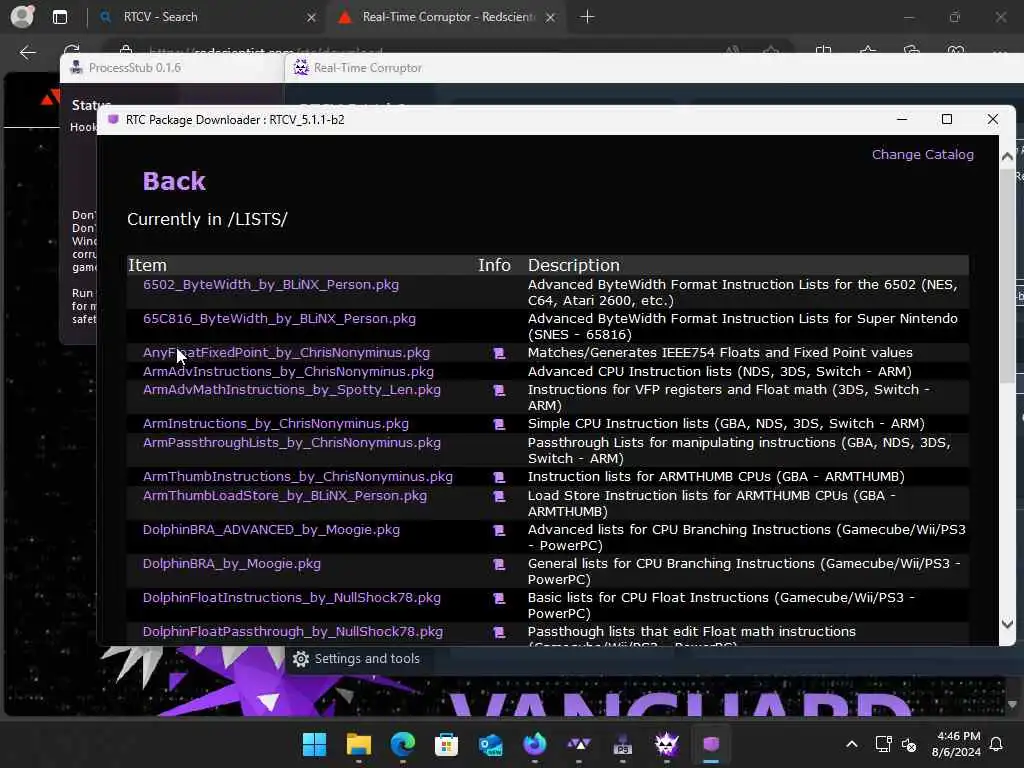The height and width of the screenshot is (768, 1024).
Task: Open info for ArmAdvMathInstructions package
Action: (499, 391)
